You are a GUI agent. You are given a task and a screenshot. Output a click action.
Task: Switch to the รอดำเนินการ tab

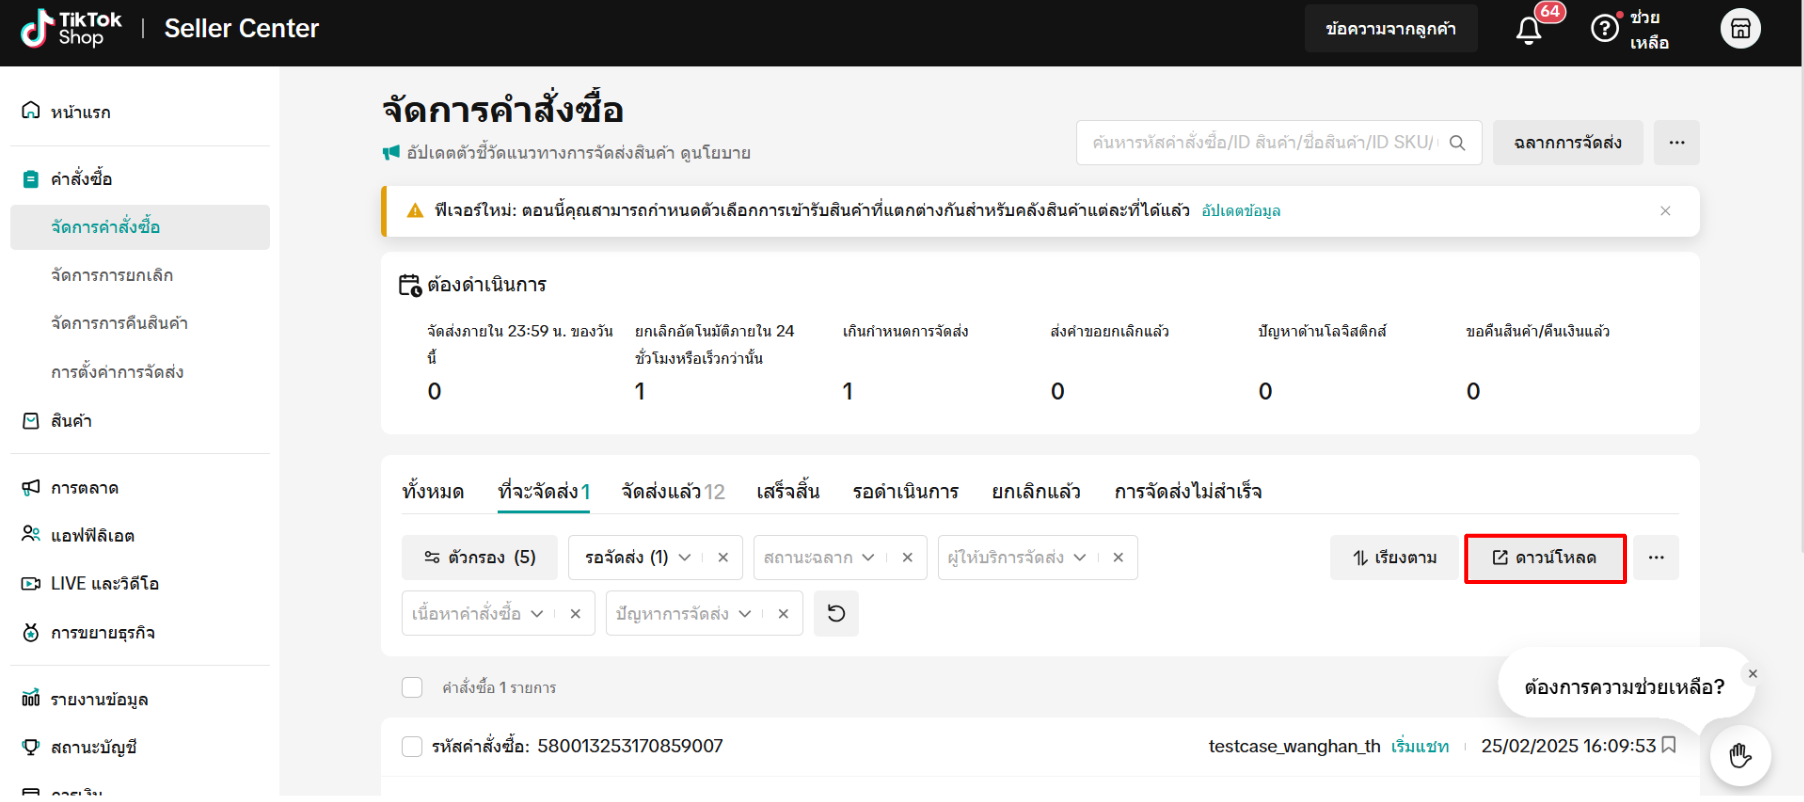coord(906,491)
